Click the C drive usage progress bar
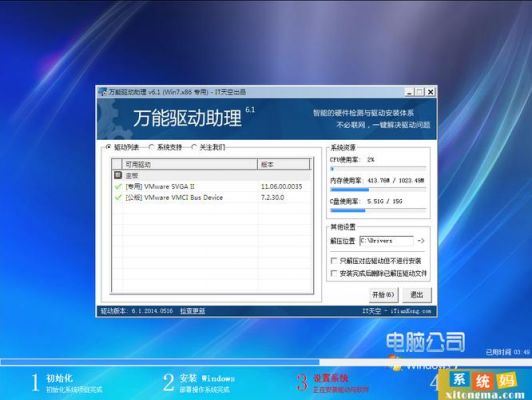This screenshot has height=400, width=532. 378,211
